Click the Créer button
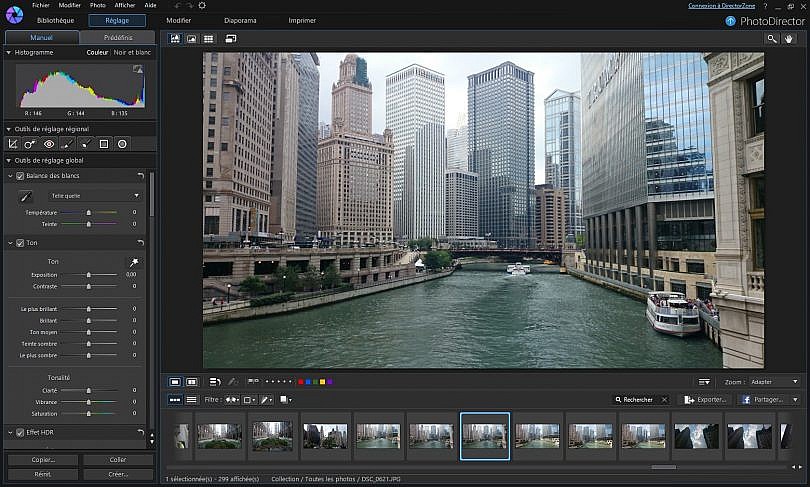This screenshot has height=487, width=810. coord(118,474)
